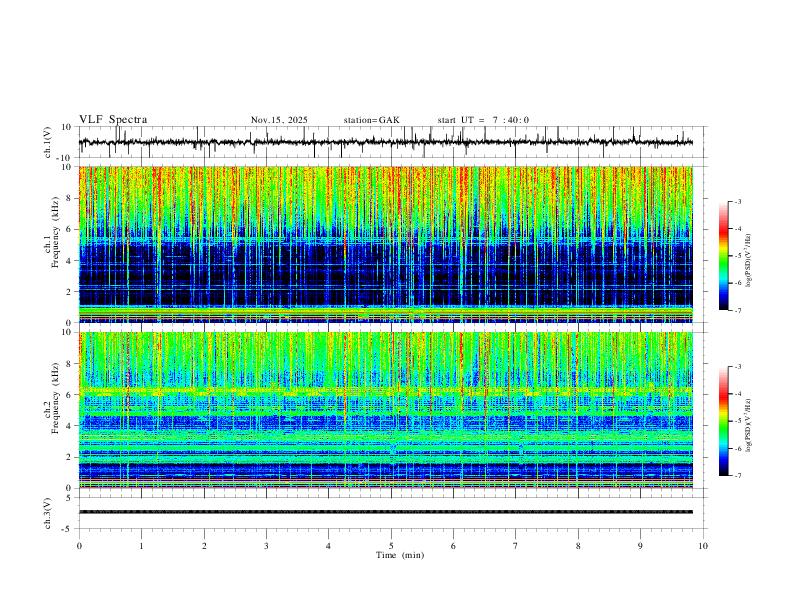The width and height of the screenshot is (792, 612).
Task: Select the "Time (min)" axis label
Action: coord(400,555)
